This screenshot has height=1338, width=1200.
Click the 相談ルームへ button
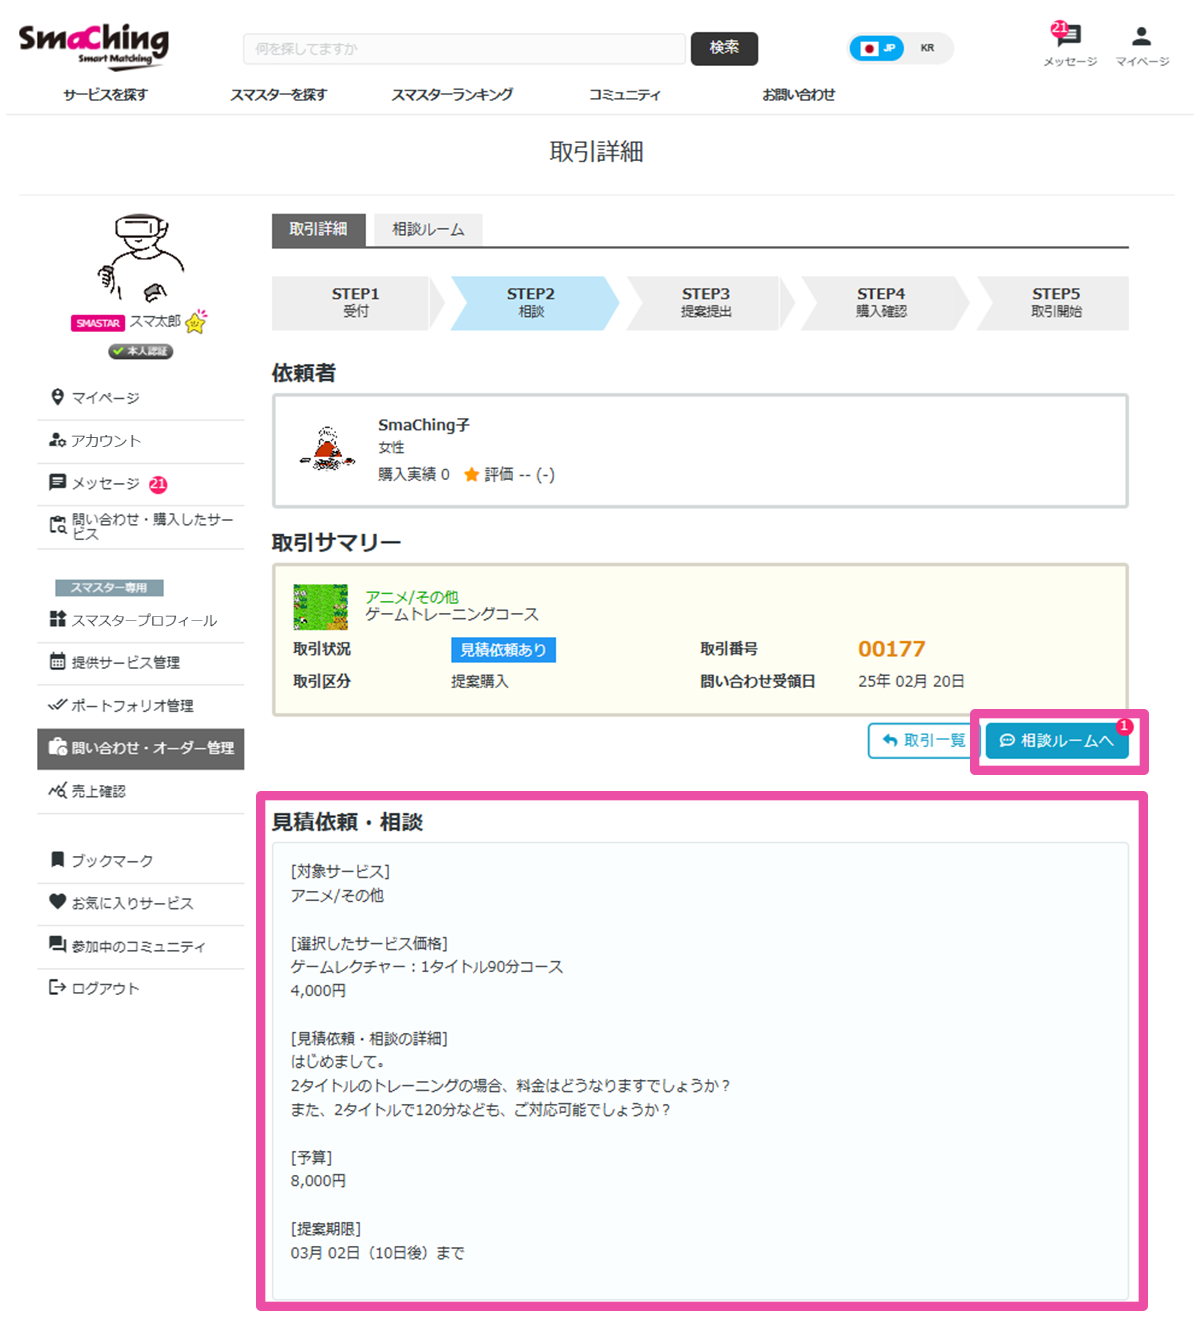point(1057,741)
